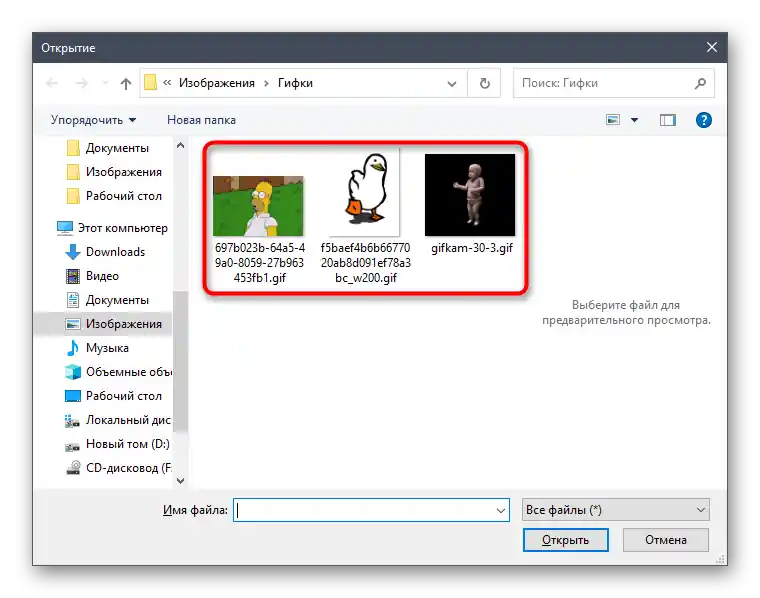The width and height of the screenshot is (760, 598).
Task: Open the Изображения path segment
Action: (x=217, y=83)
